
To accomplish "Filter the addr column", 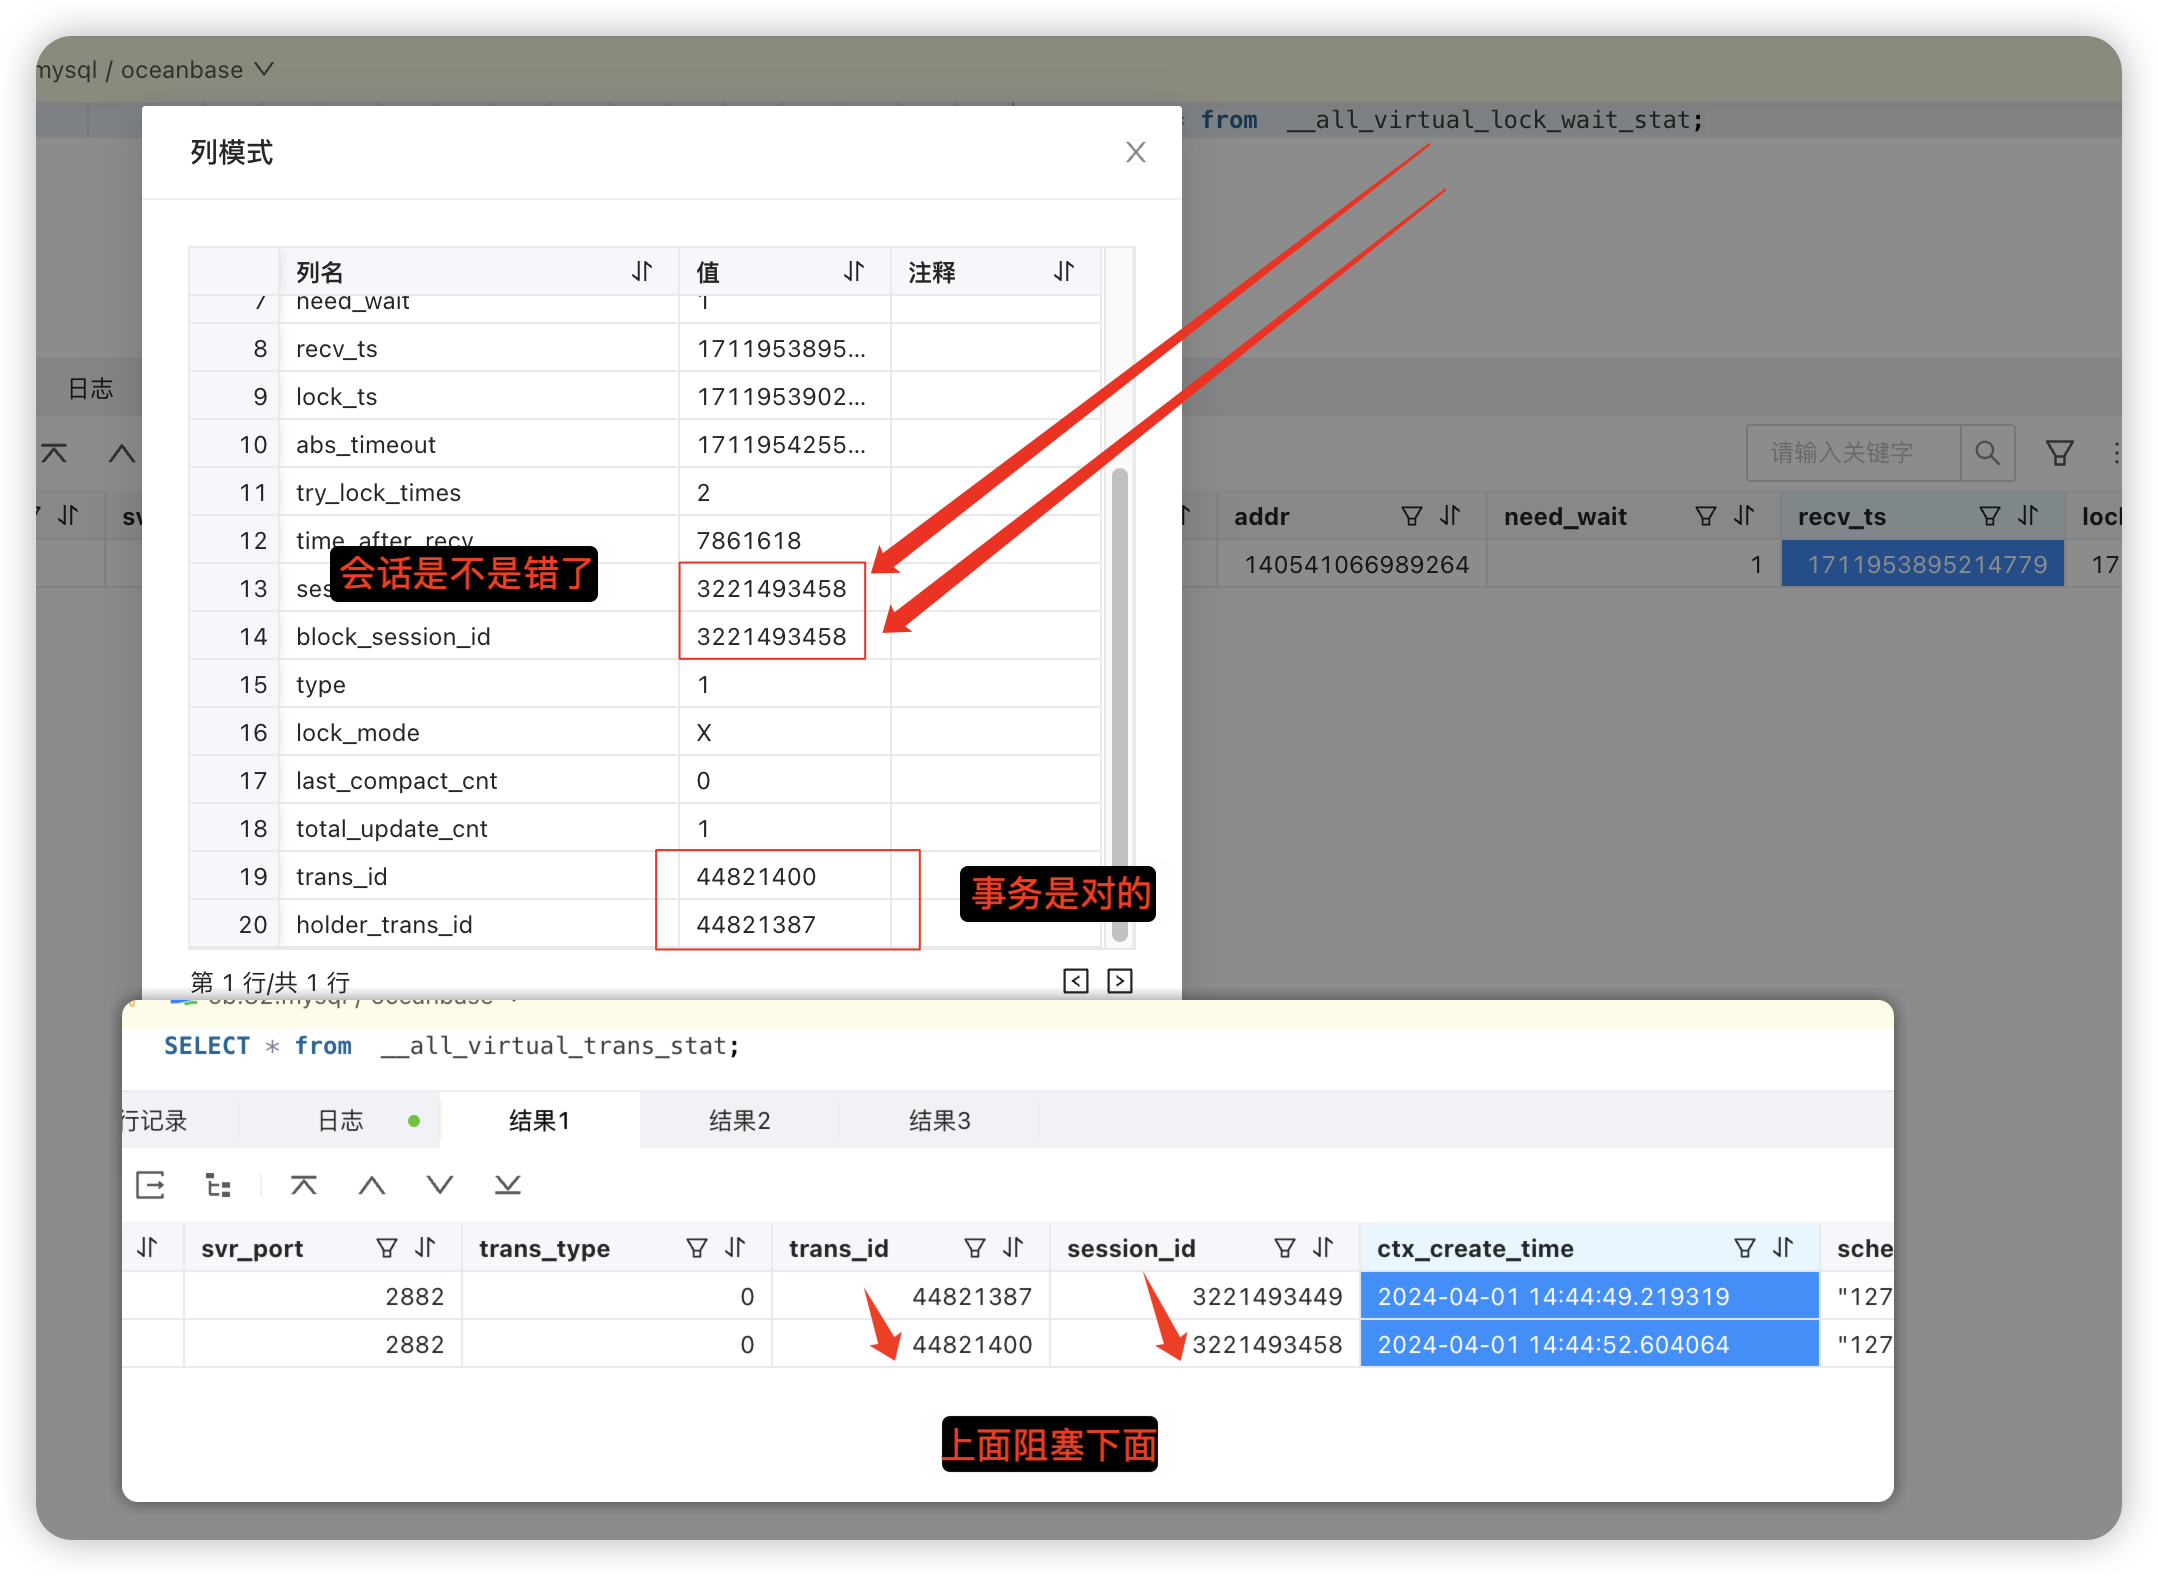I will click(x=1411, y=516).
